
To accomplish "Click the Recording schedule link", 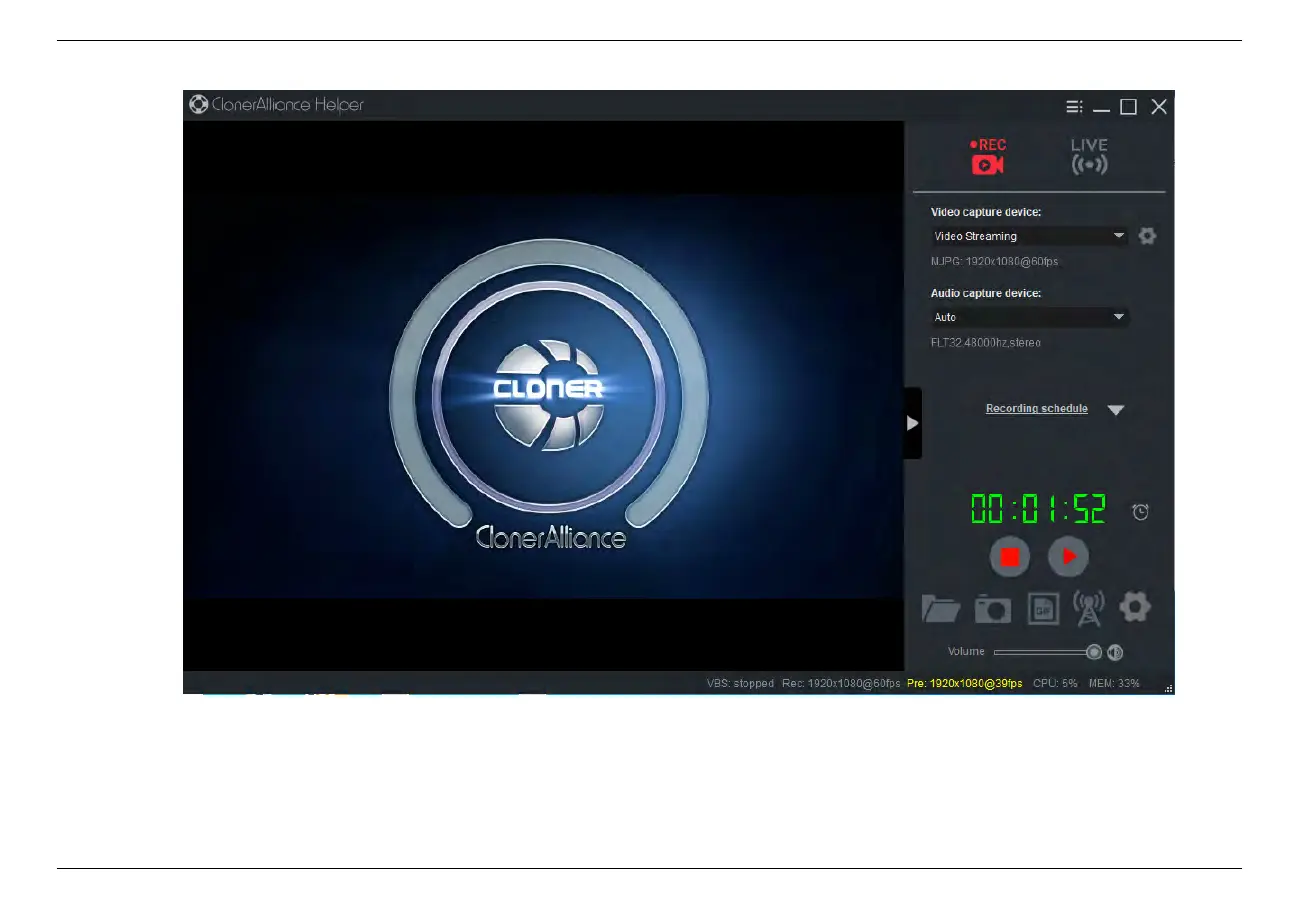I will (x=1036, y=409).
